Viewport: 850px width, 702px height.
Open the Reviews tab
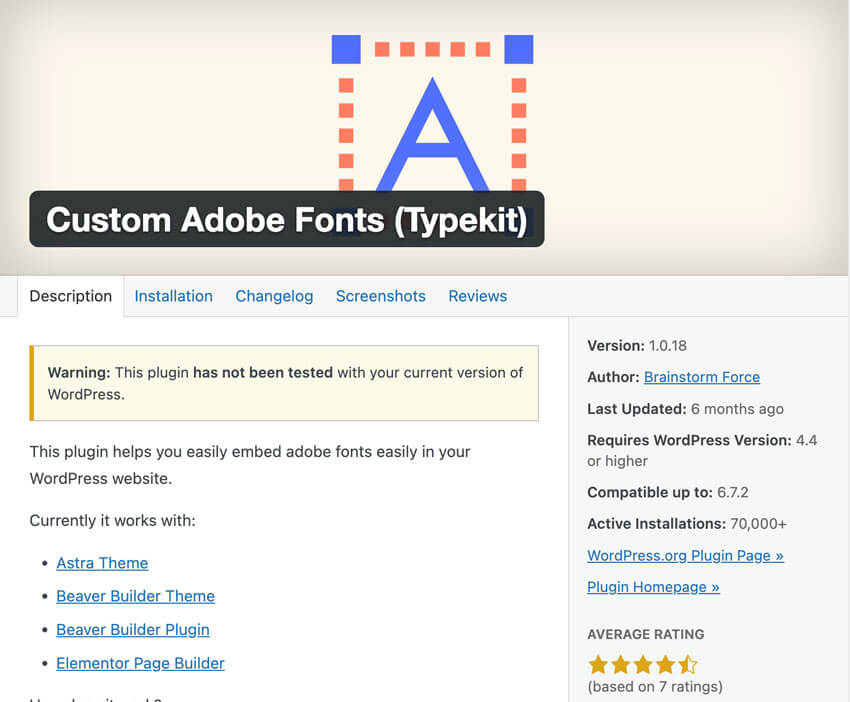click(x=478, y=296)
